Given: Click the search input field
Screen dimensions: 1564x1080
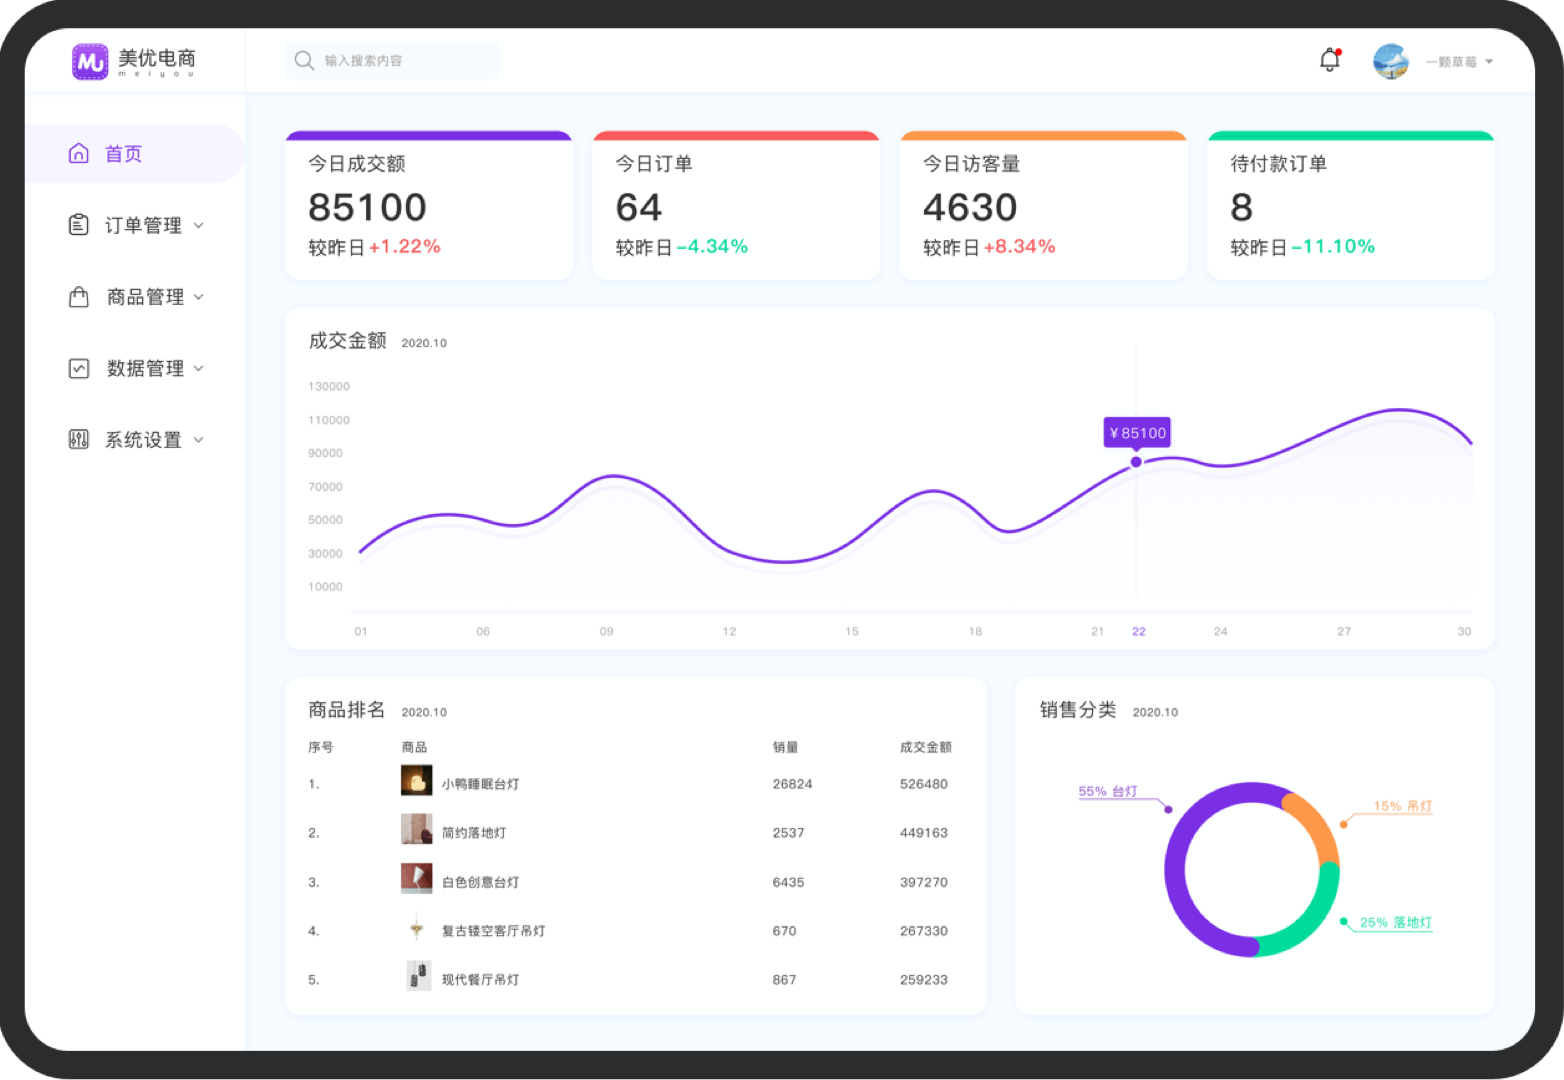Looking at the screenshot, I should (x=400, y=60).
